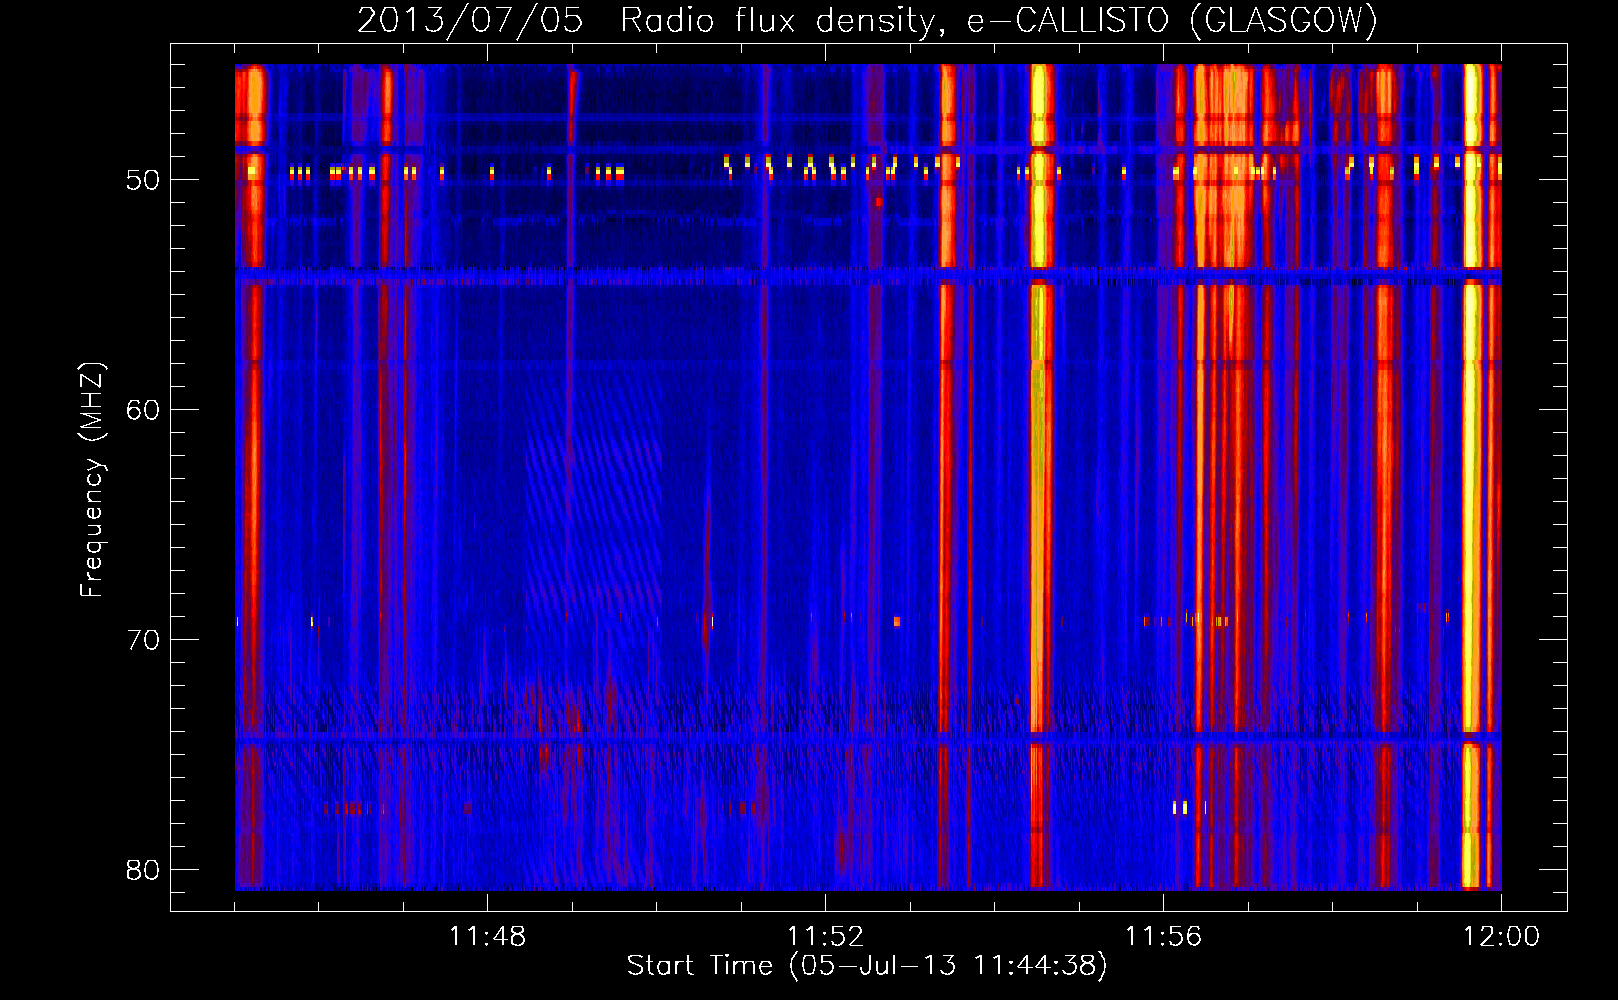Click the 70 frequency tick label
Image resolution: width=1618 pixels, height=1000 pixels.
point(143,640)
